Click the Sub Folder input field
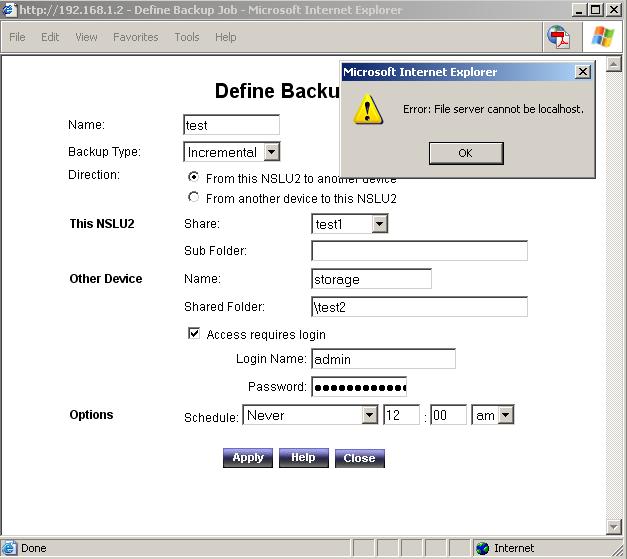Image resolution: width=627 pixels, height=559 pixels. [x=419, y=251]
